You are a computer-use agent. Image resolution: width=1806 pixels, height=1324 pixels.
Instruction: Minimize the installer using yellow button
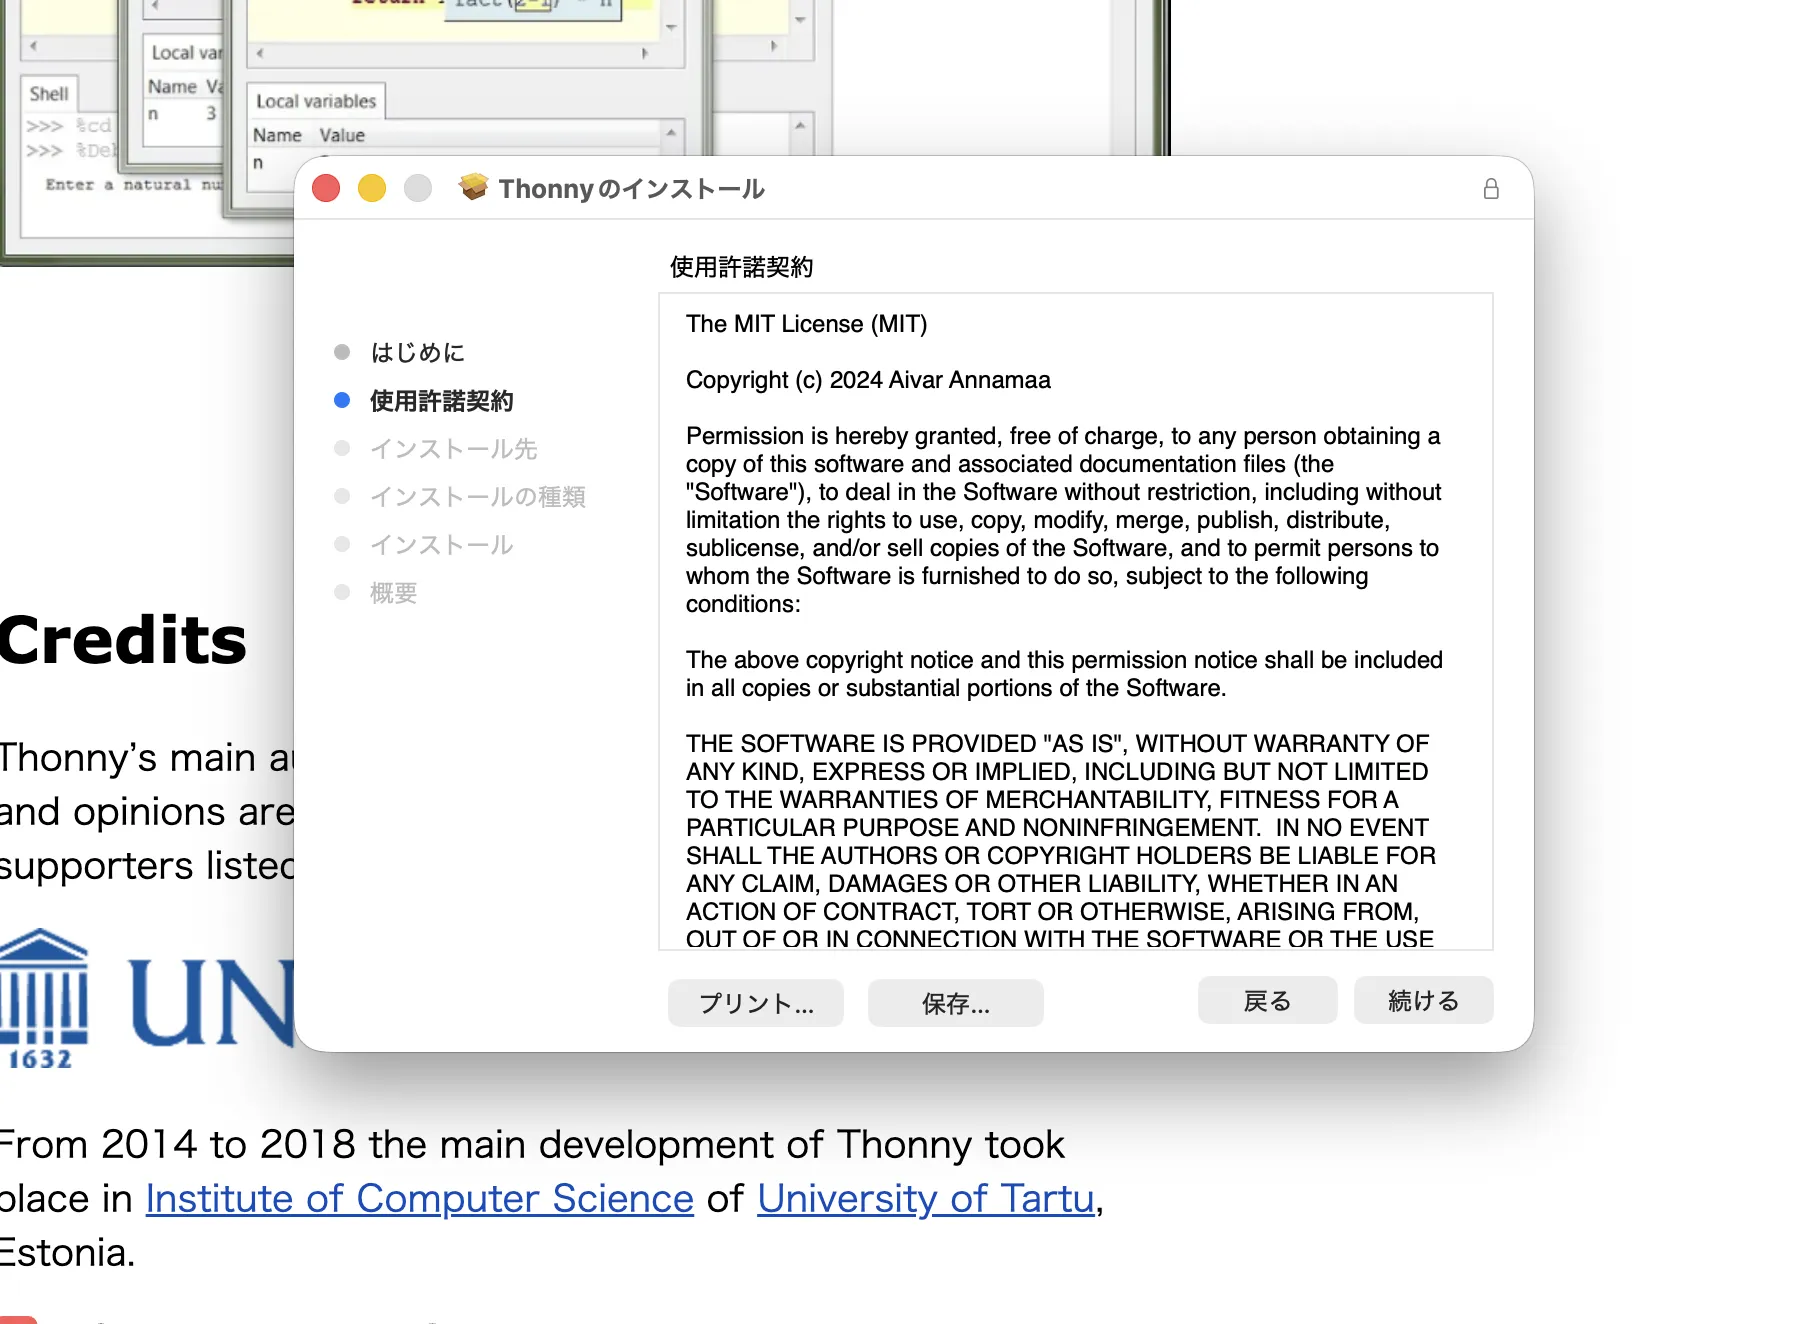coord(372,188)
